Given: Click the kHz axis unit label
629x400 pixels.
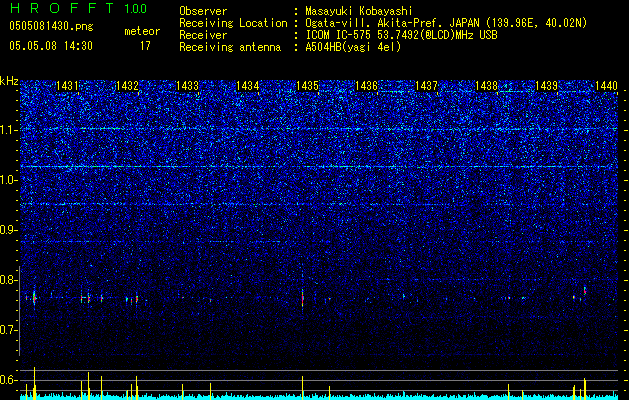Looking at the screenshot, I should [x=9, y=81].
